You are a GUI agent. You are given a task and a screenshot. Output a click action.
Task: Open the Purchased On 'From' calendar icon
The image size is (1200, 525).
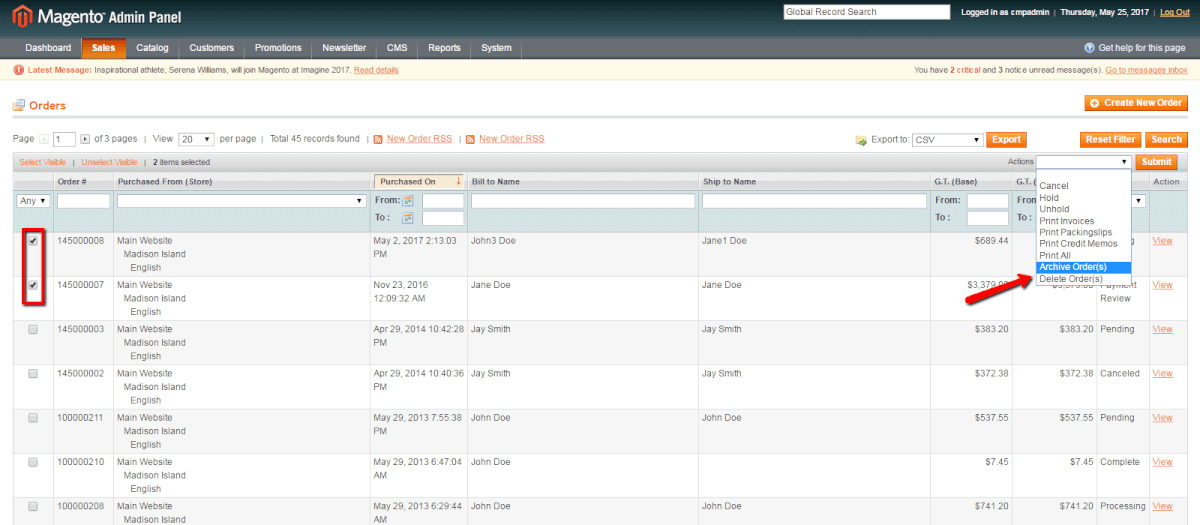[x=408, y=201]
